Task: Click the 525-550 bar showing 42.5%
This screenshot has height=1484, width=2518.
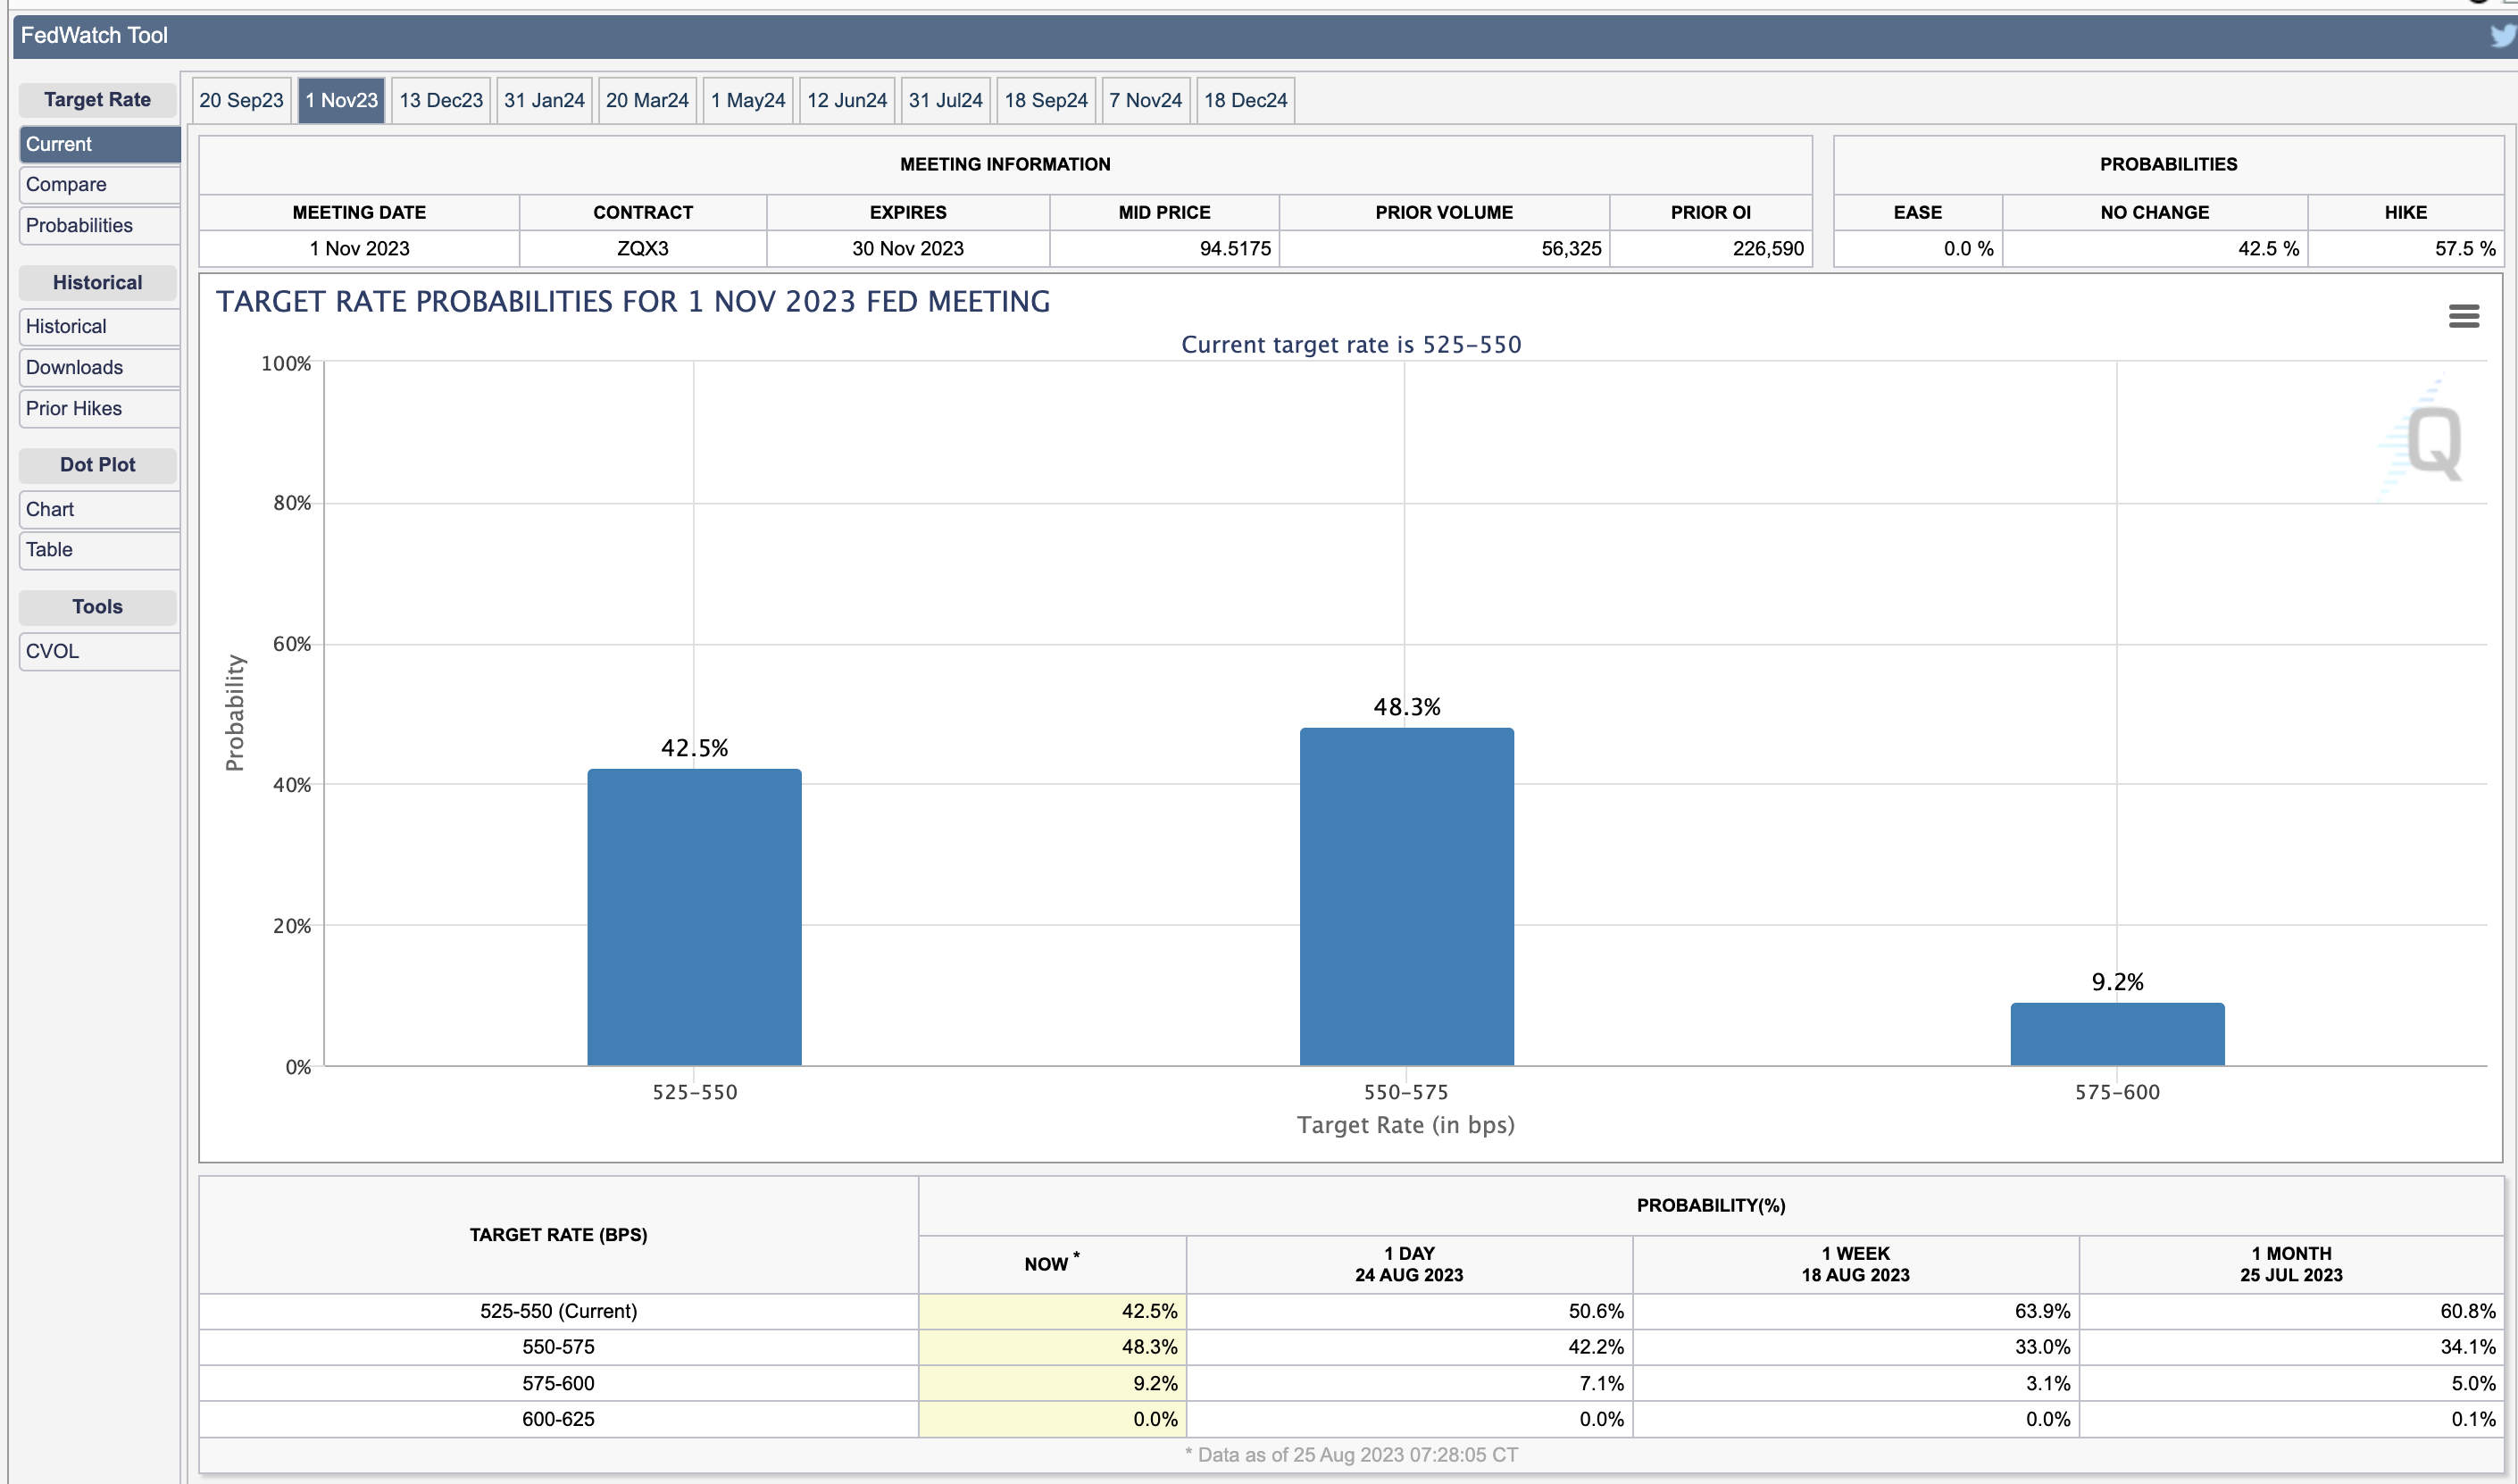Action: (694, 916)
